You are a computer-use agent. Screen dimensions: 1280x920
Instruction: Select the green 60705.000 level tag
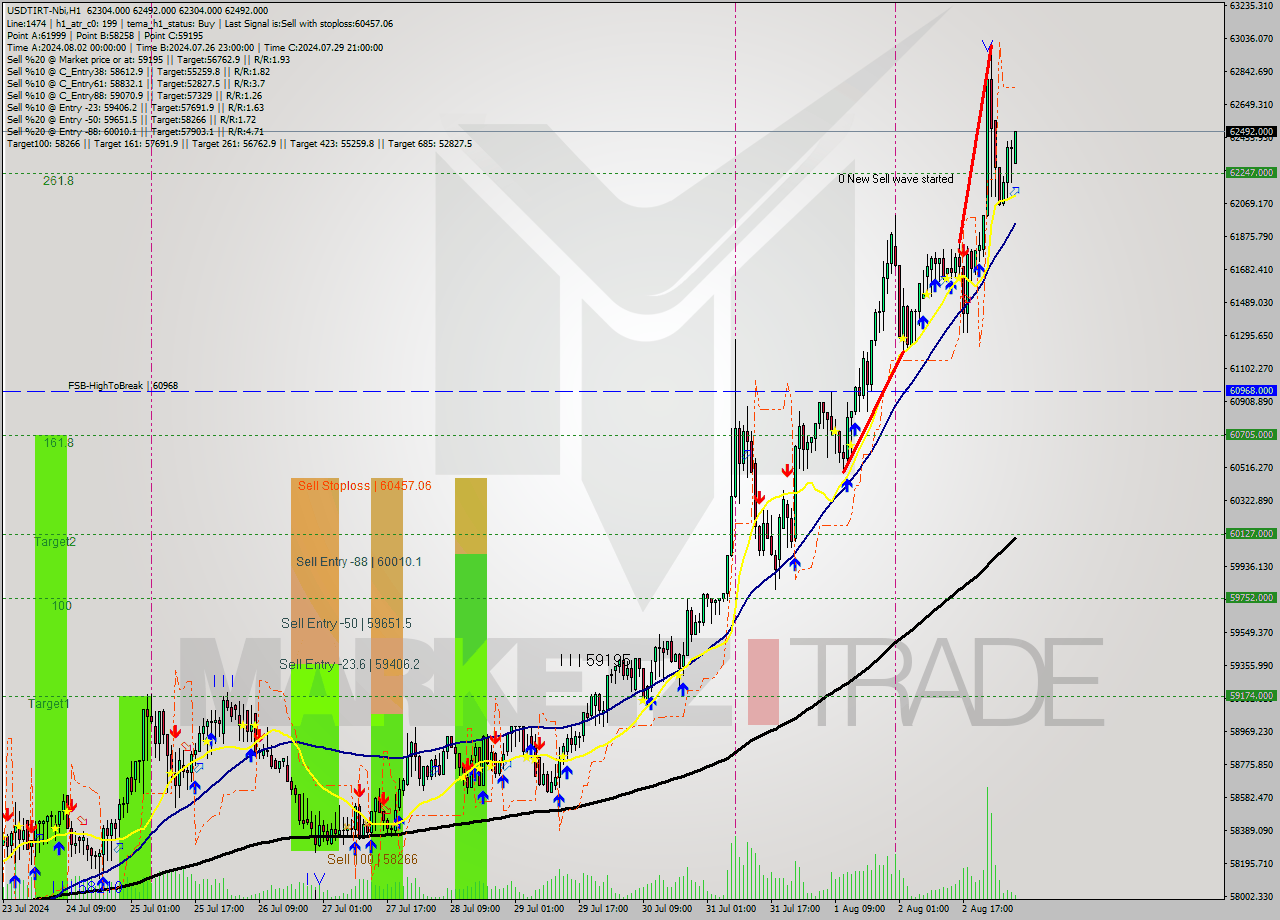[x=1251, y=434]
